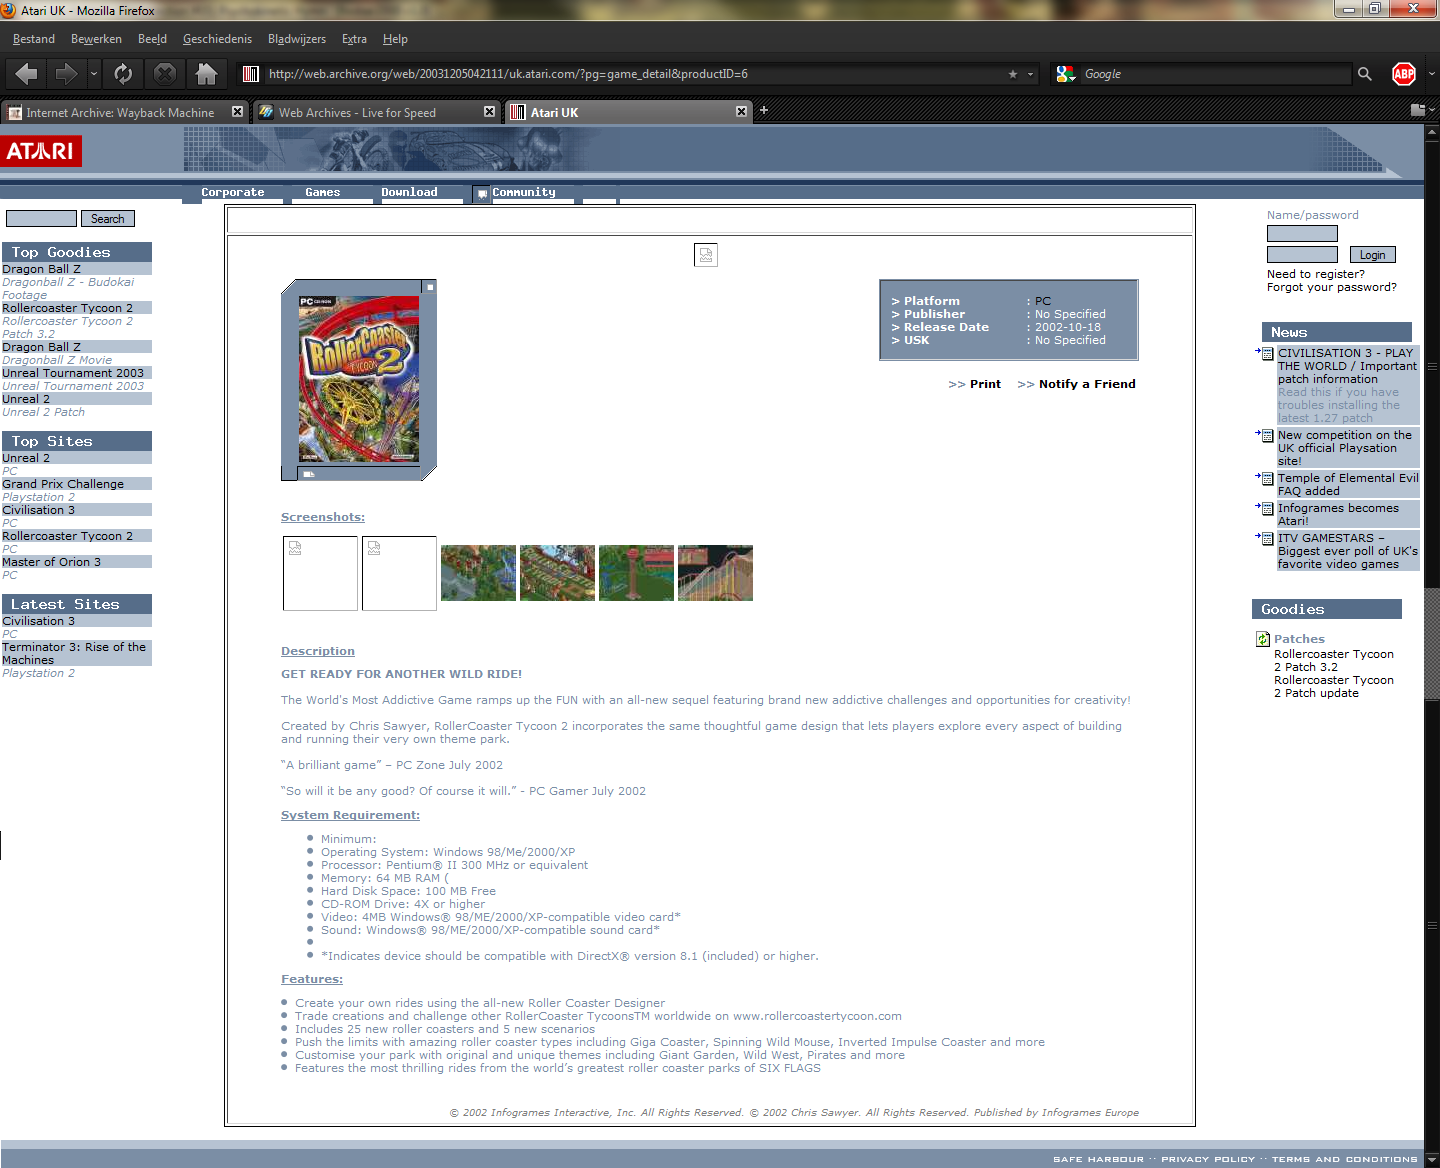This screenshot has width=1440, height=1168.
Task: Open the Bladwijzers menu
Action: tap(297, 39)
